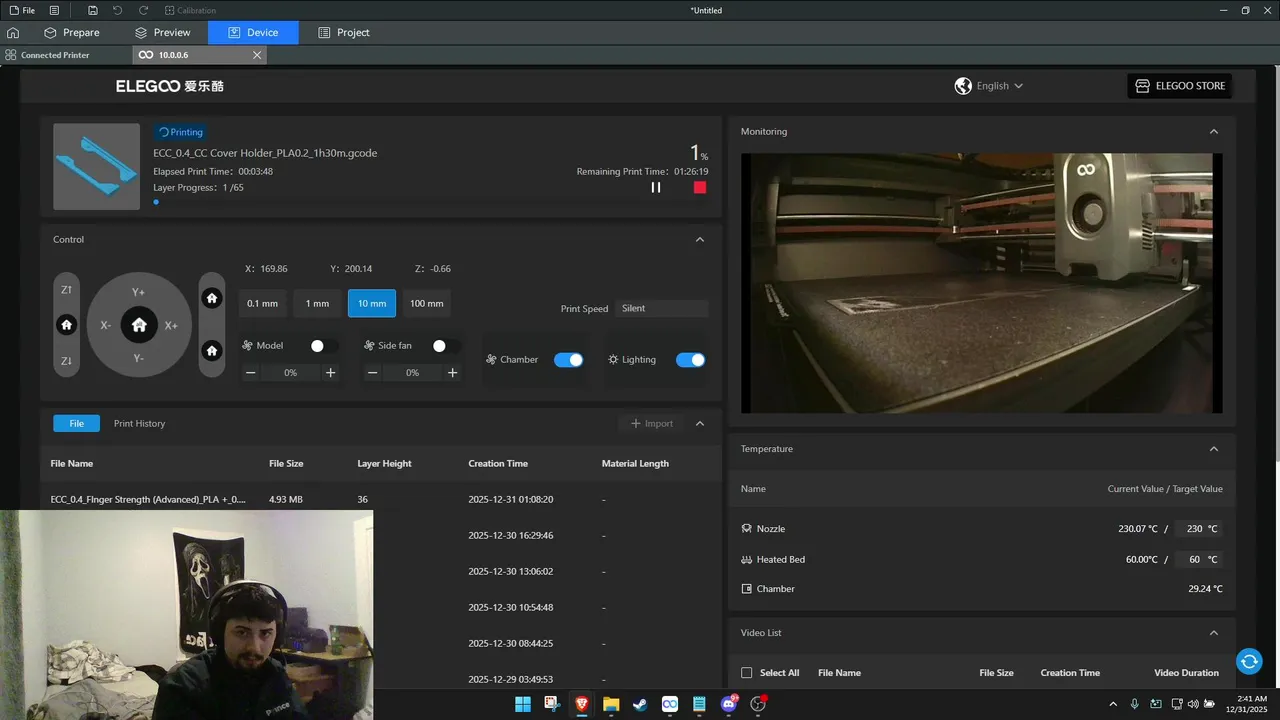Click the Nozzle target temperature field

pos(1198,529)
